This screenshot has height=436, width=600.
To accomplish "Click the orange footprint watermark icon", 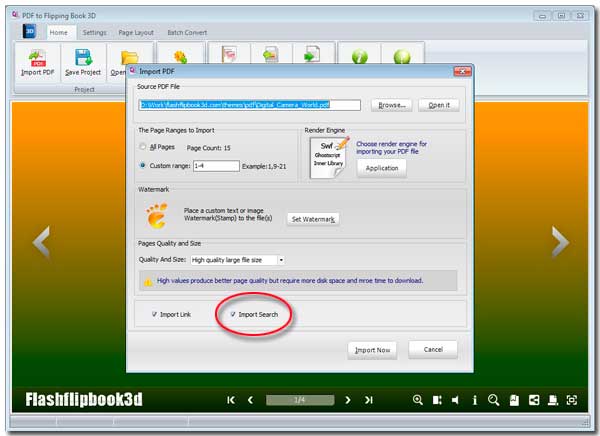I will 157,216.
